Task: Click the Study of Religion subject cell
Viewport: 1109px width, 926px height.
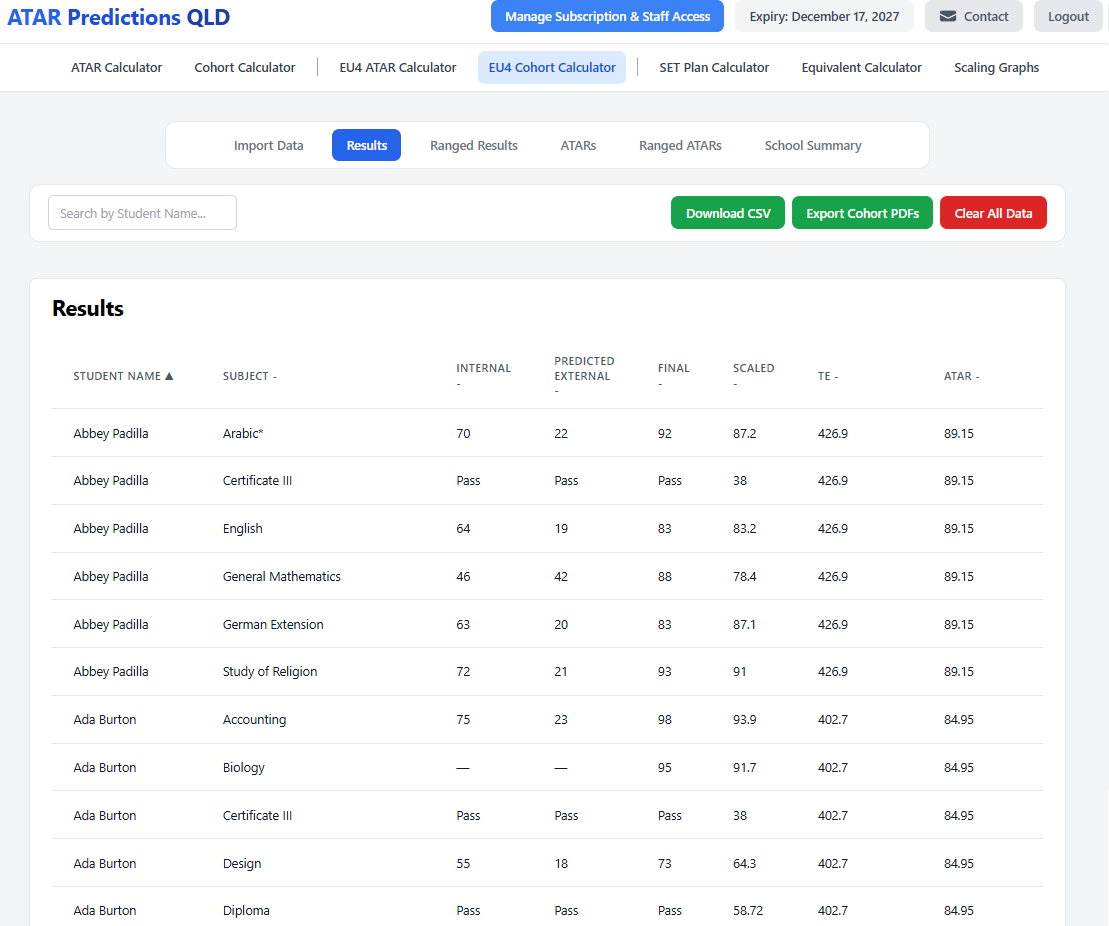Action: click(269, 671)
